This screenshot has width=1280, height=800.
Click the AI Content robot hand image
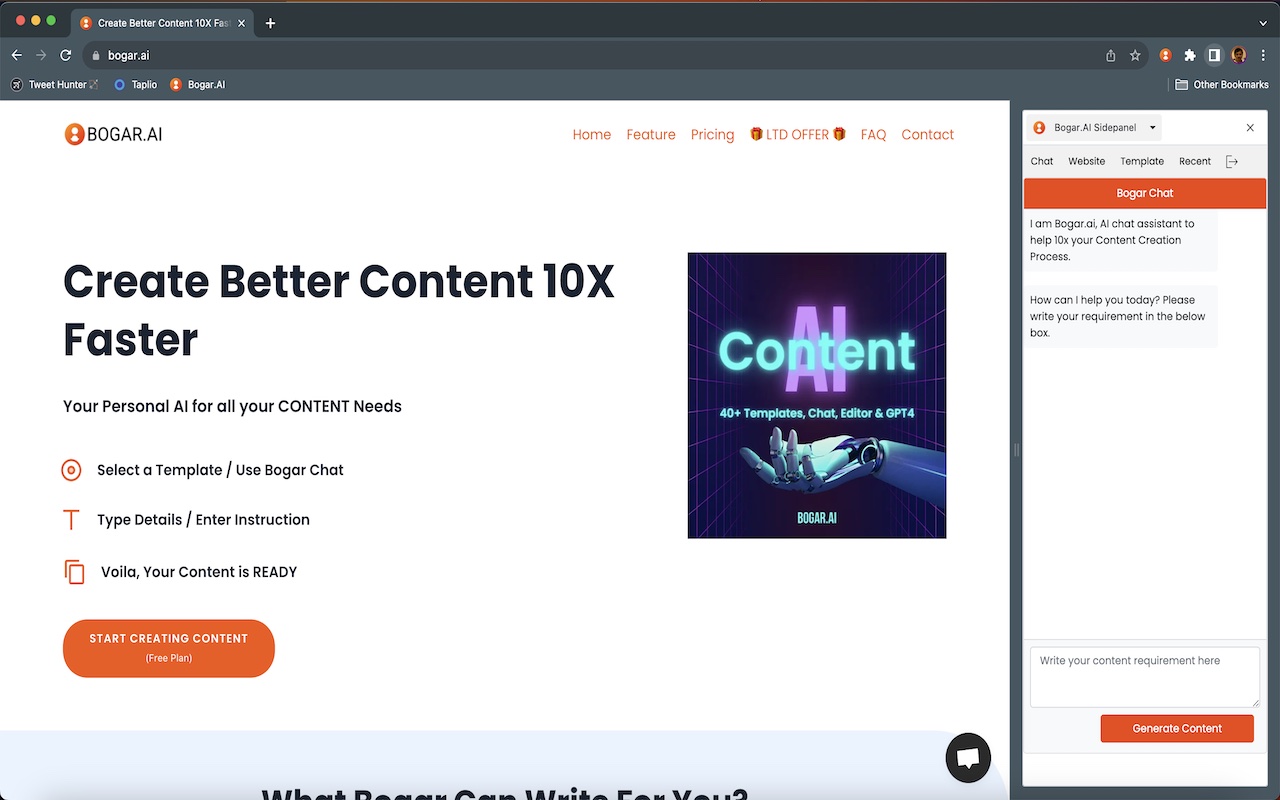point(817,395)
